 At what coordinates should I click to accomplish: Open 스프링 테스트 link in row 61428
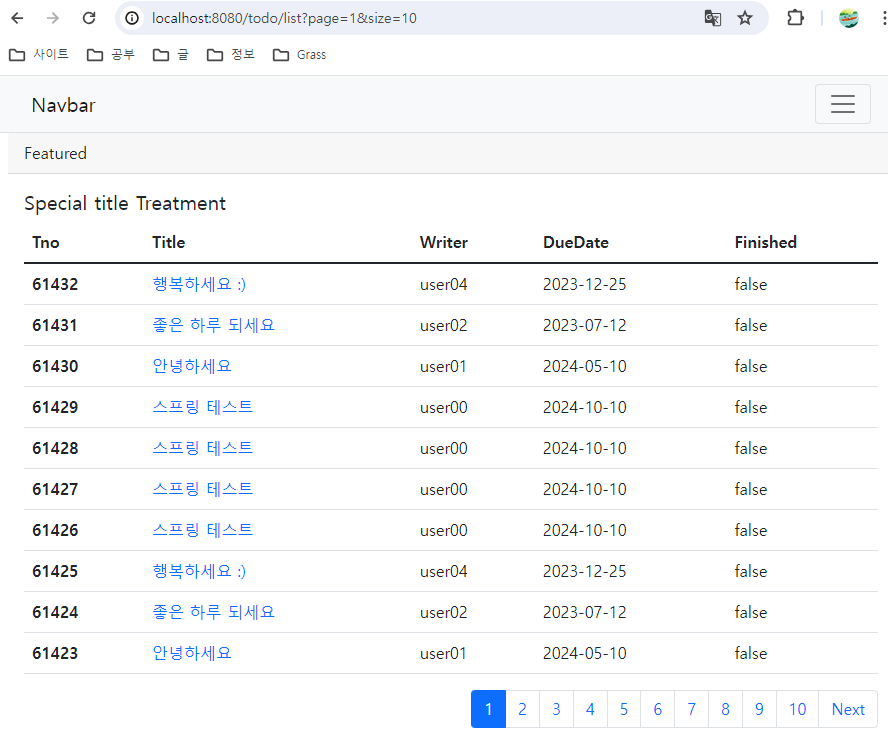click(x=202, y=448)
